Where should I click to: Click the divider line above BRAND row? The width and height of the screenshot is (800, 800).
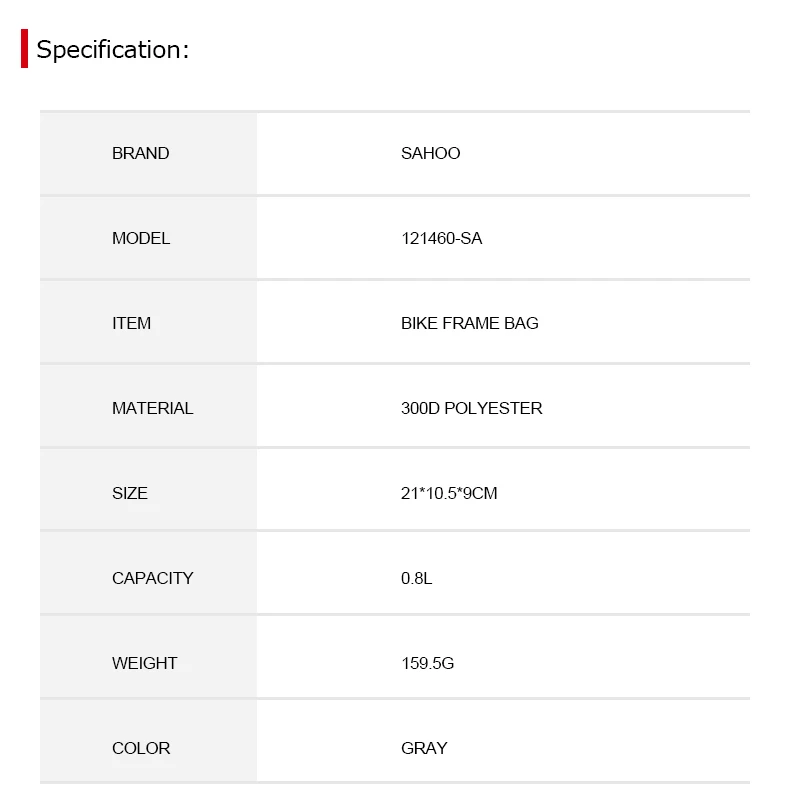click(x=395, y=111)
